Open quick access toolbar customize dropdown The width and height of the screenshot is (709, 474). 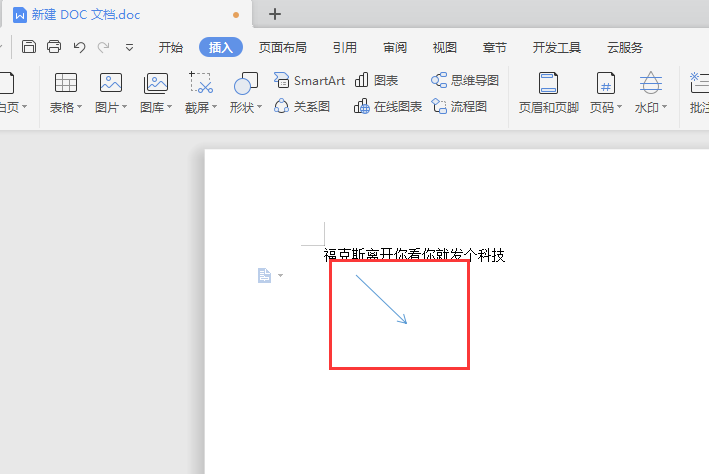point(129,47)
